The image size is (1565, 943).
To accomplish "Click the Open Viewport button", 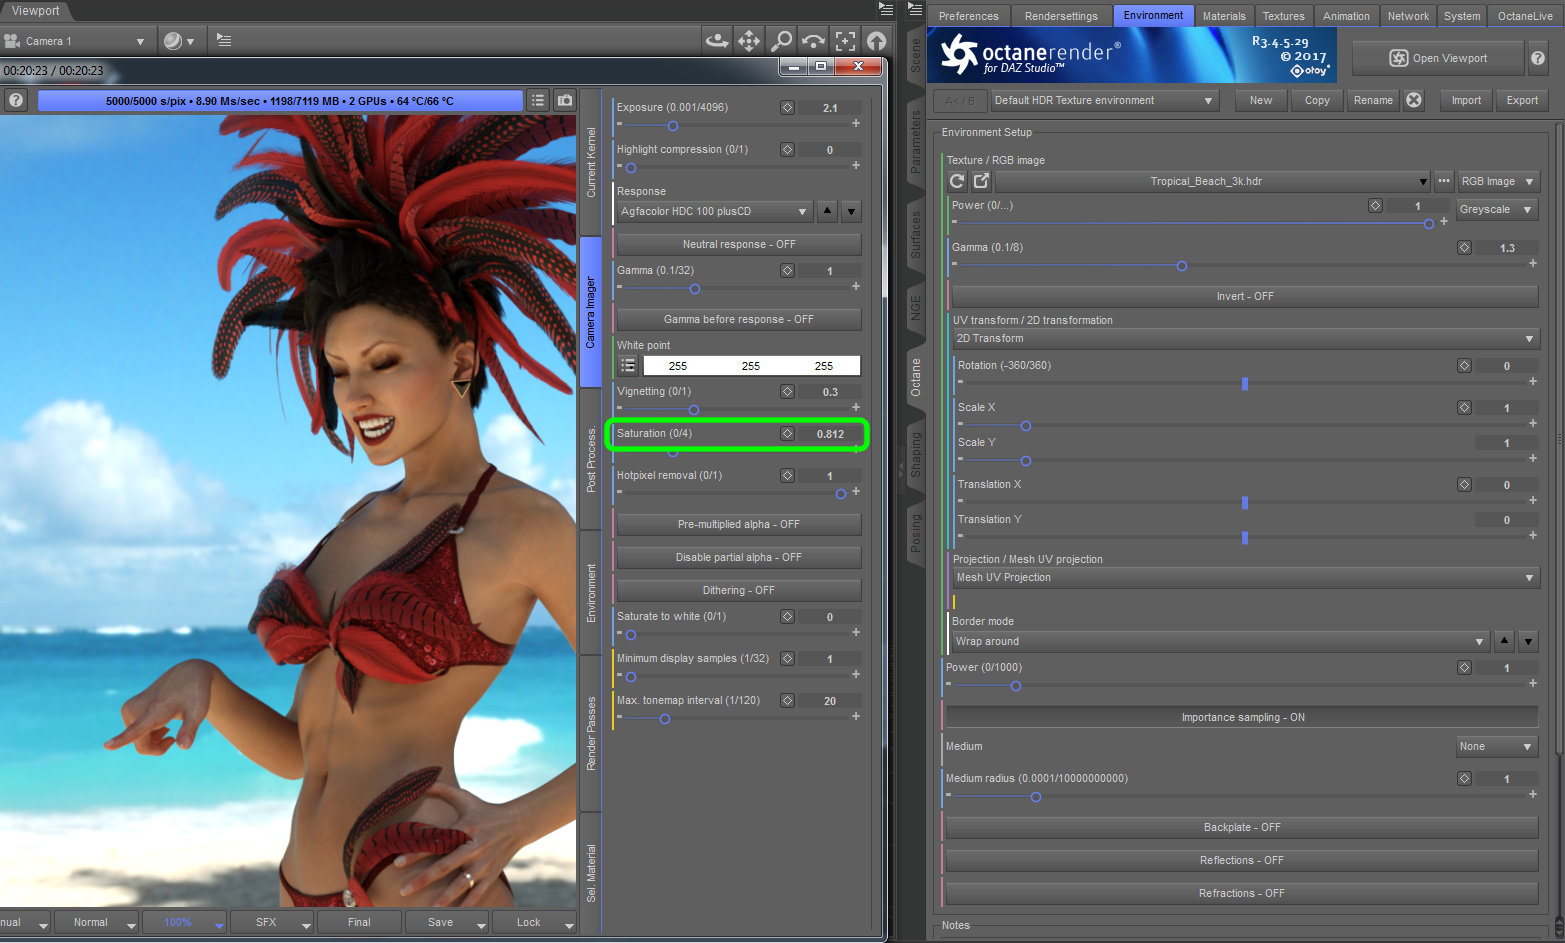I will tap(1437, 58).
